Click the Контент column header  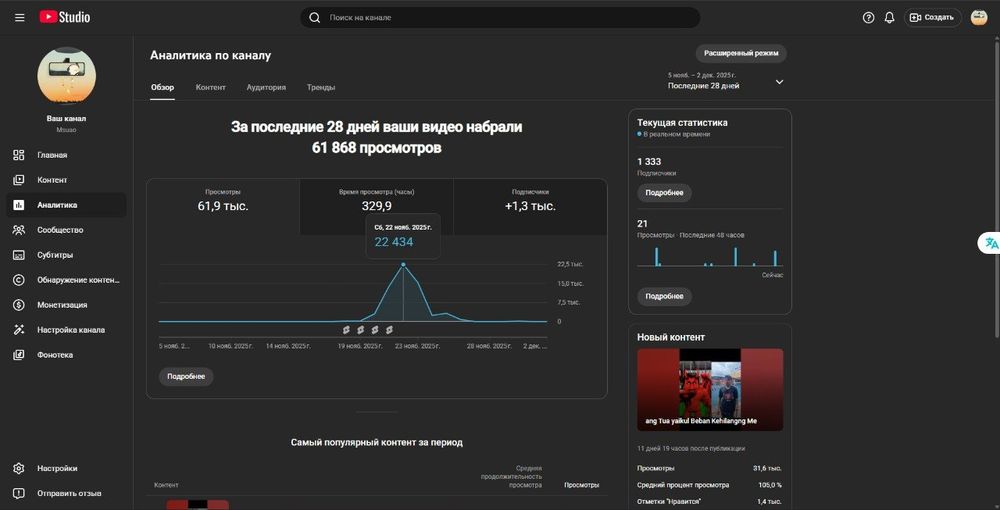[x=166, y=485]
